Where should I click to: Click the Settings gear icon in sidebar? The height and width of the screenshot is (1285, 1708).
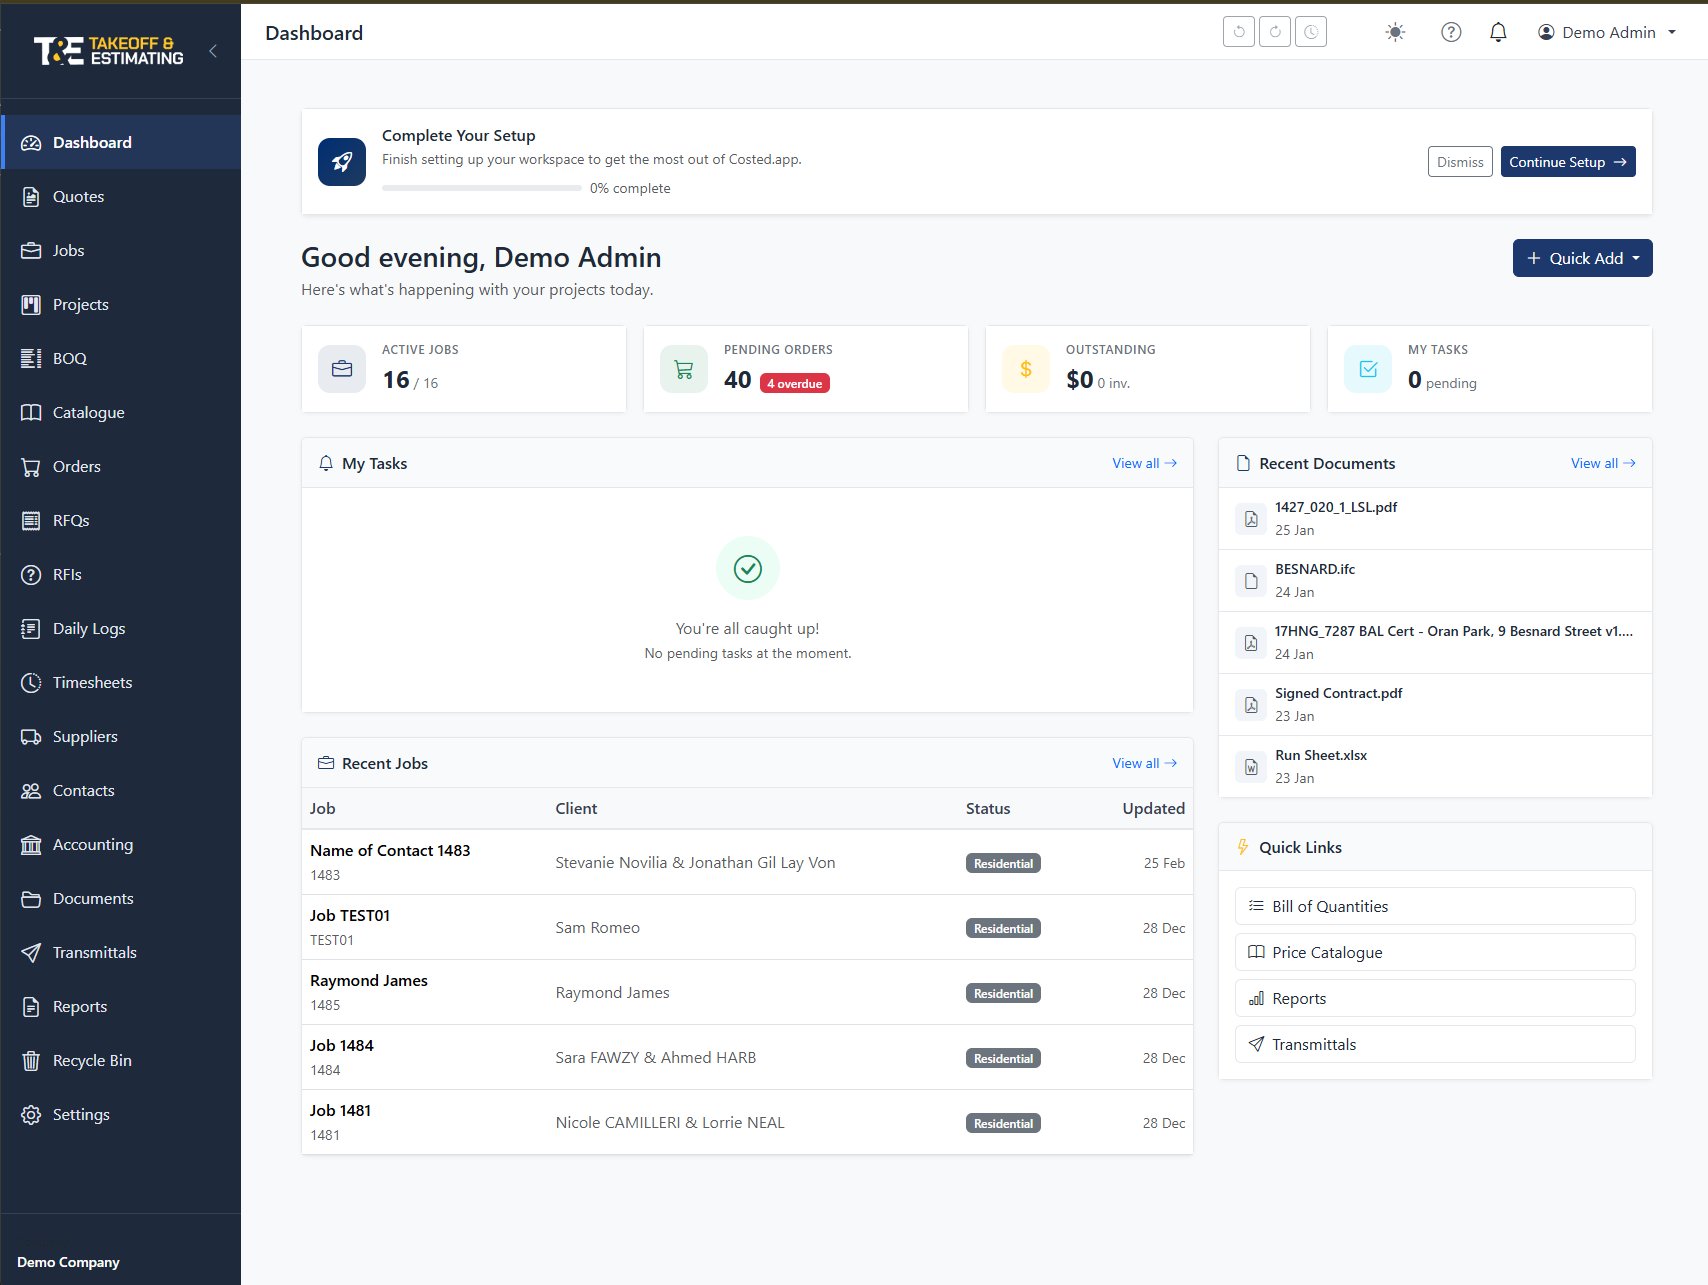tap(31, 1115)
